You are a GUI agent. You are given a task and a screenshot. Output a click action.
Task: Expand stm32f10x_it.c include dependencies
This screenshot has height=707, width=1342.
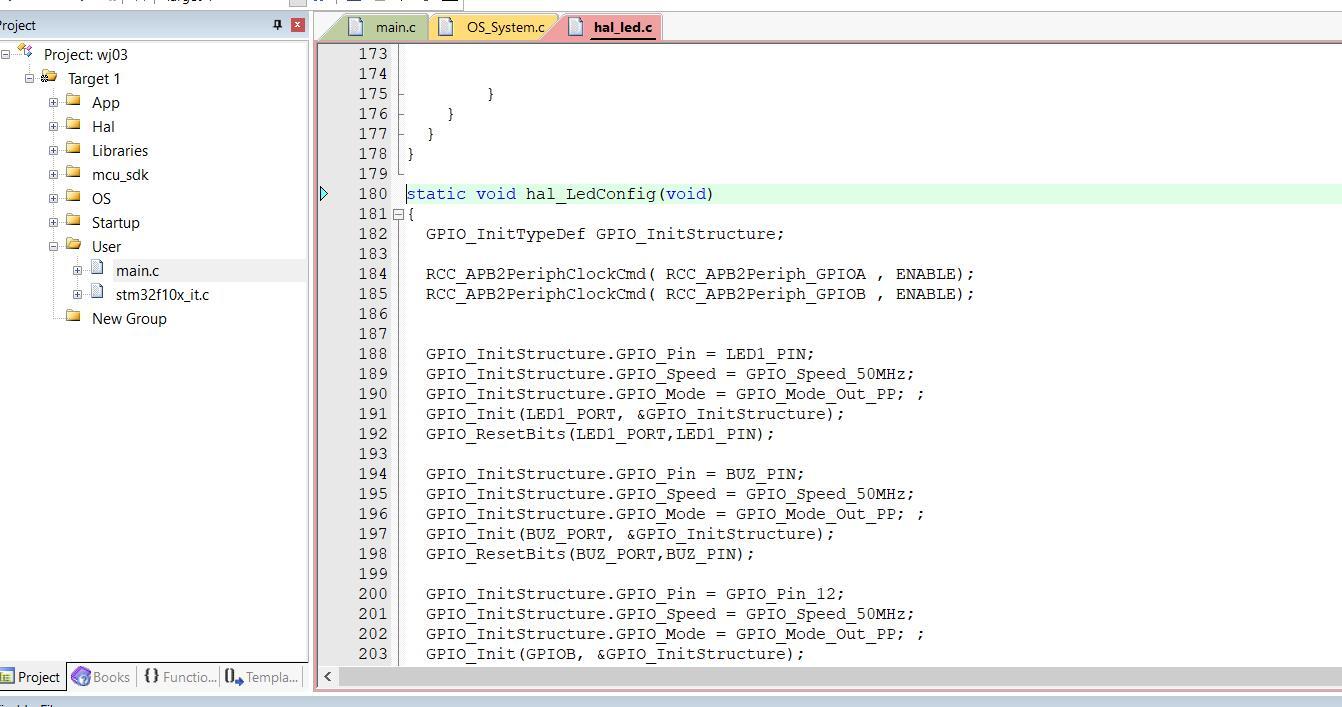(78, 294)
